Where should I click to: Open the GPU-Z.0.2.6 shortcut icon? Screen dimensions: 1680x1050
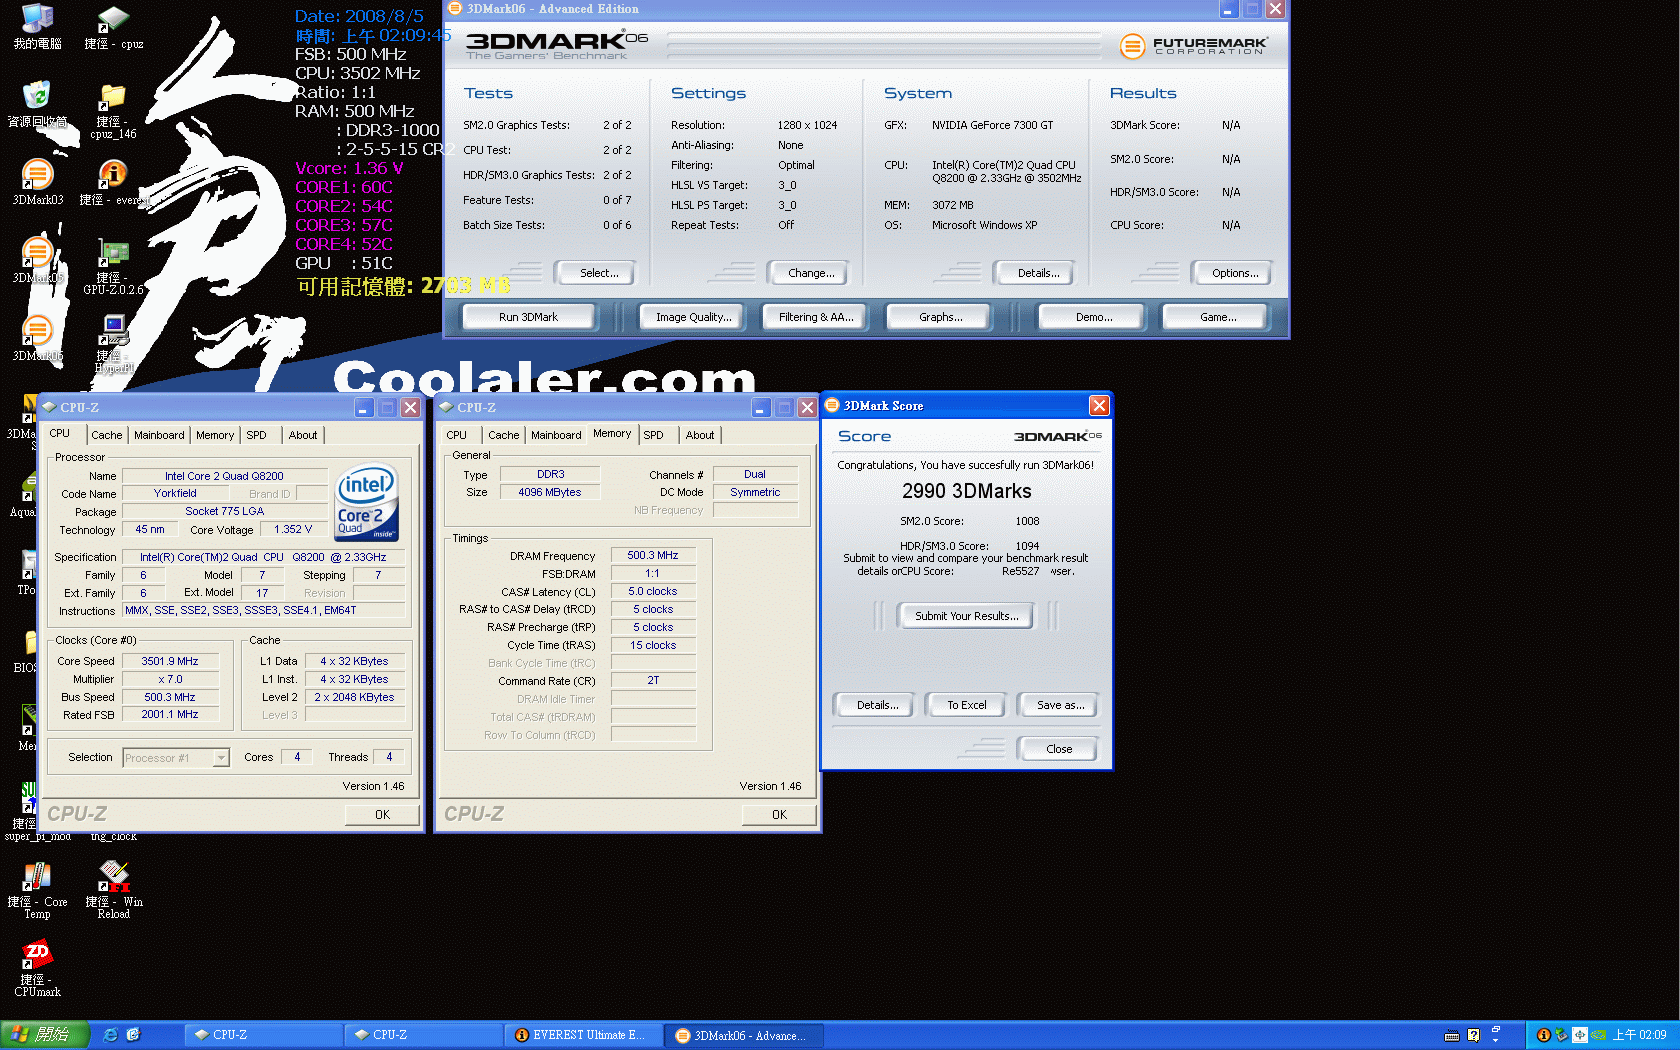tap(113, 266)
